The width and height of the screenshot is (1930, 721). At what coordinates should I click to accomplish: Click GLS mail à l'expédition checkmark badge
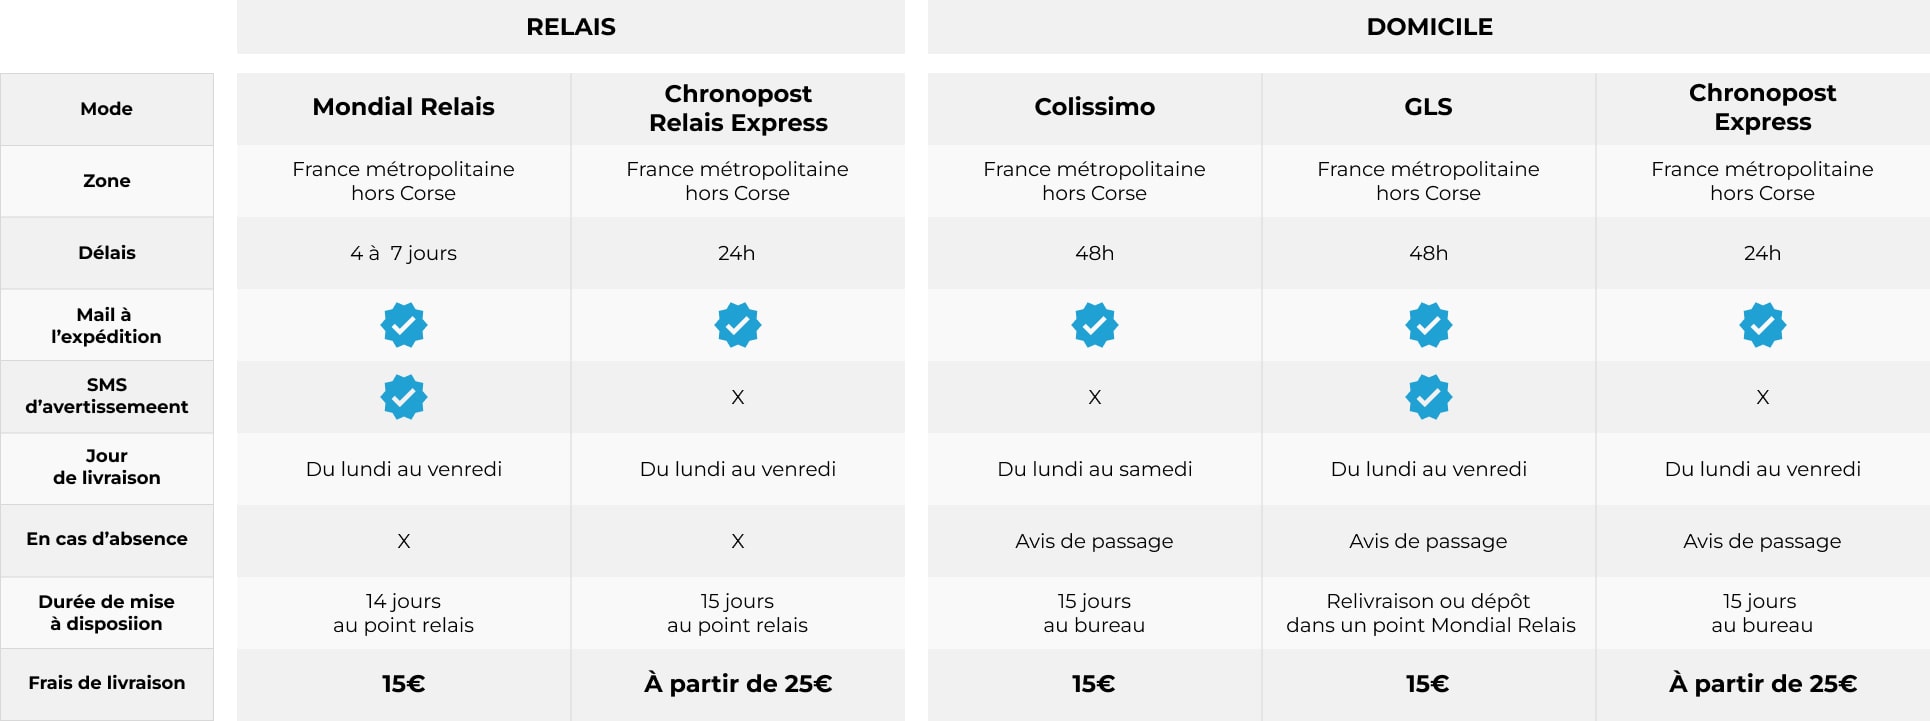1429,325
